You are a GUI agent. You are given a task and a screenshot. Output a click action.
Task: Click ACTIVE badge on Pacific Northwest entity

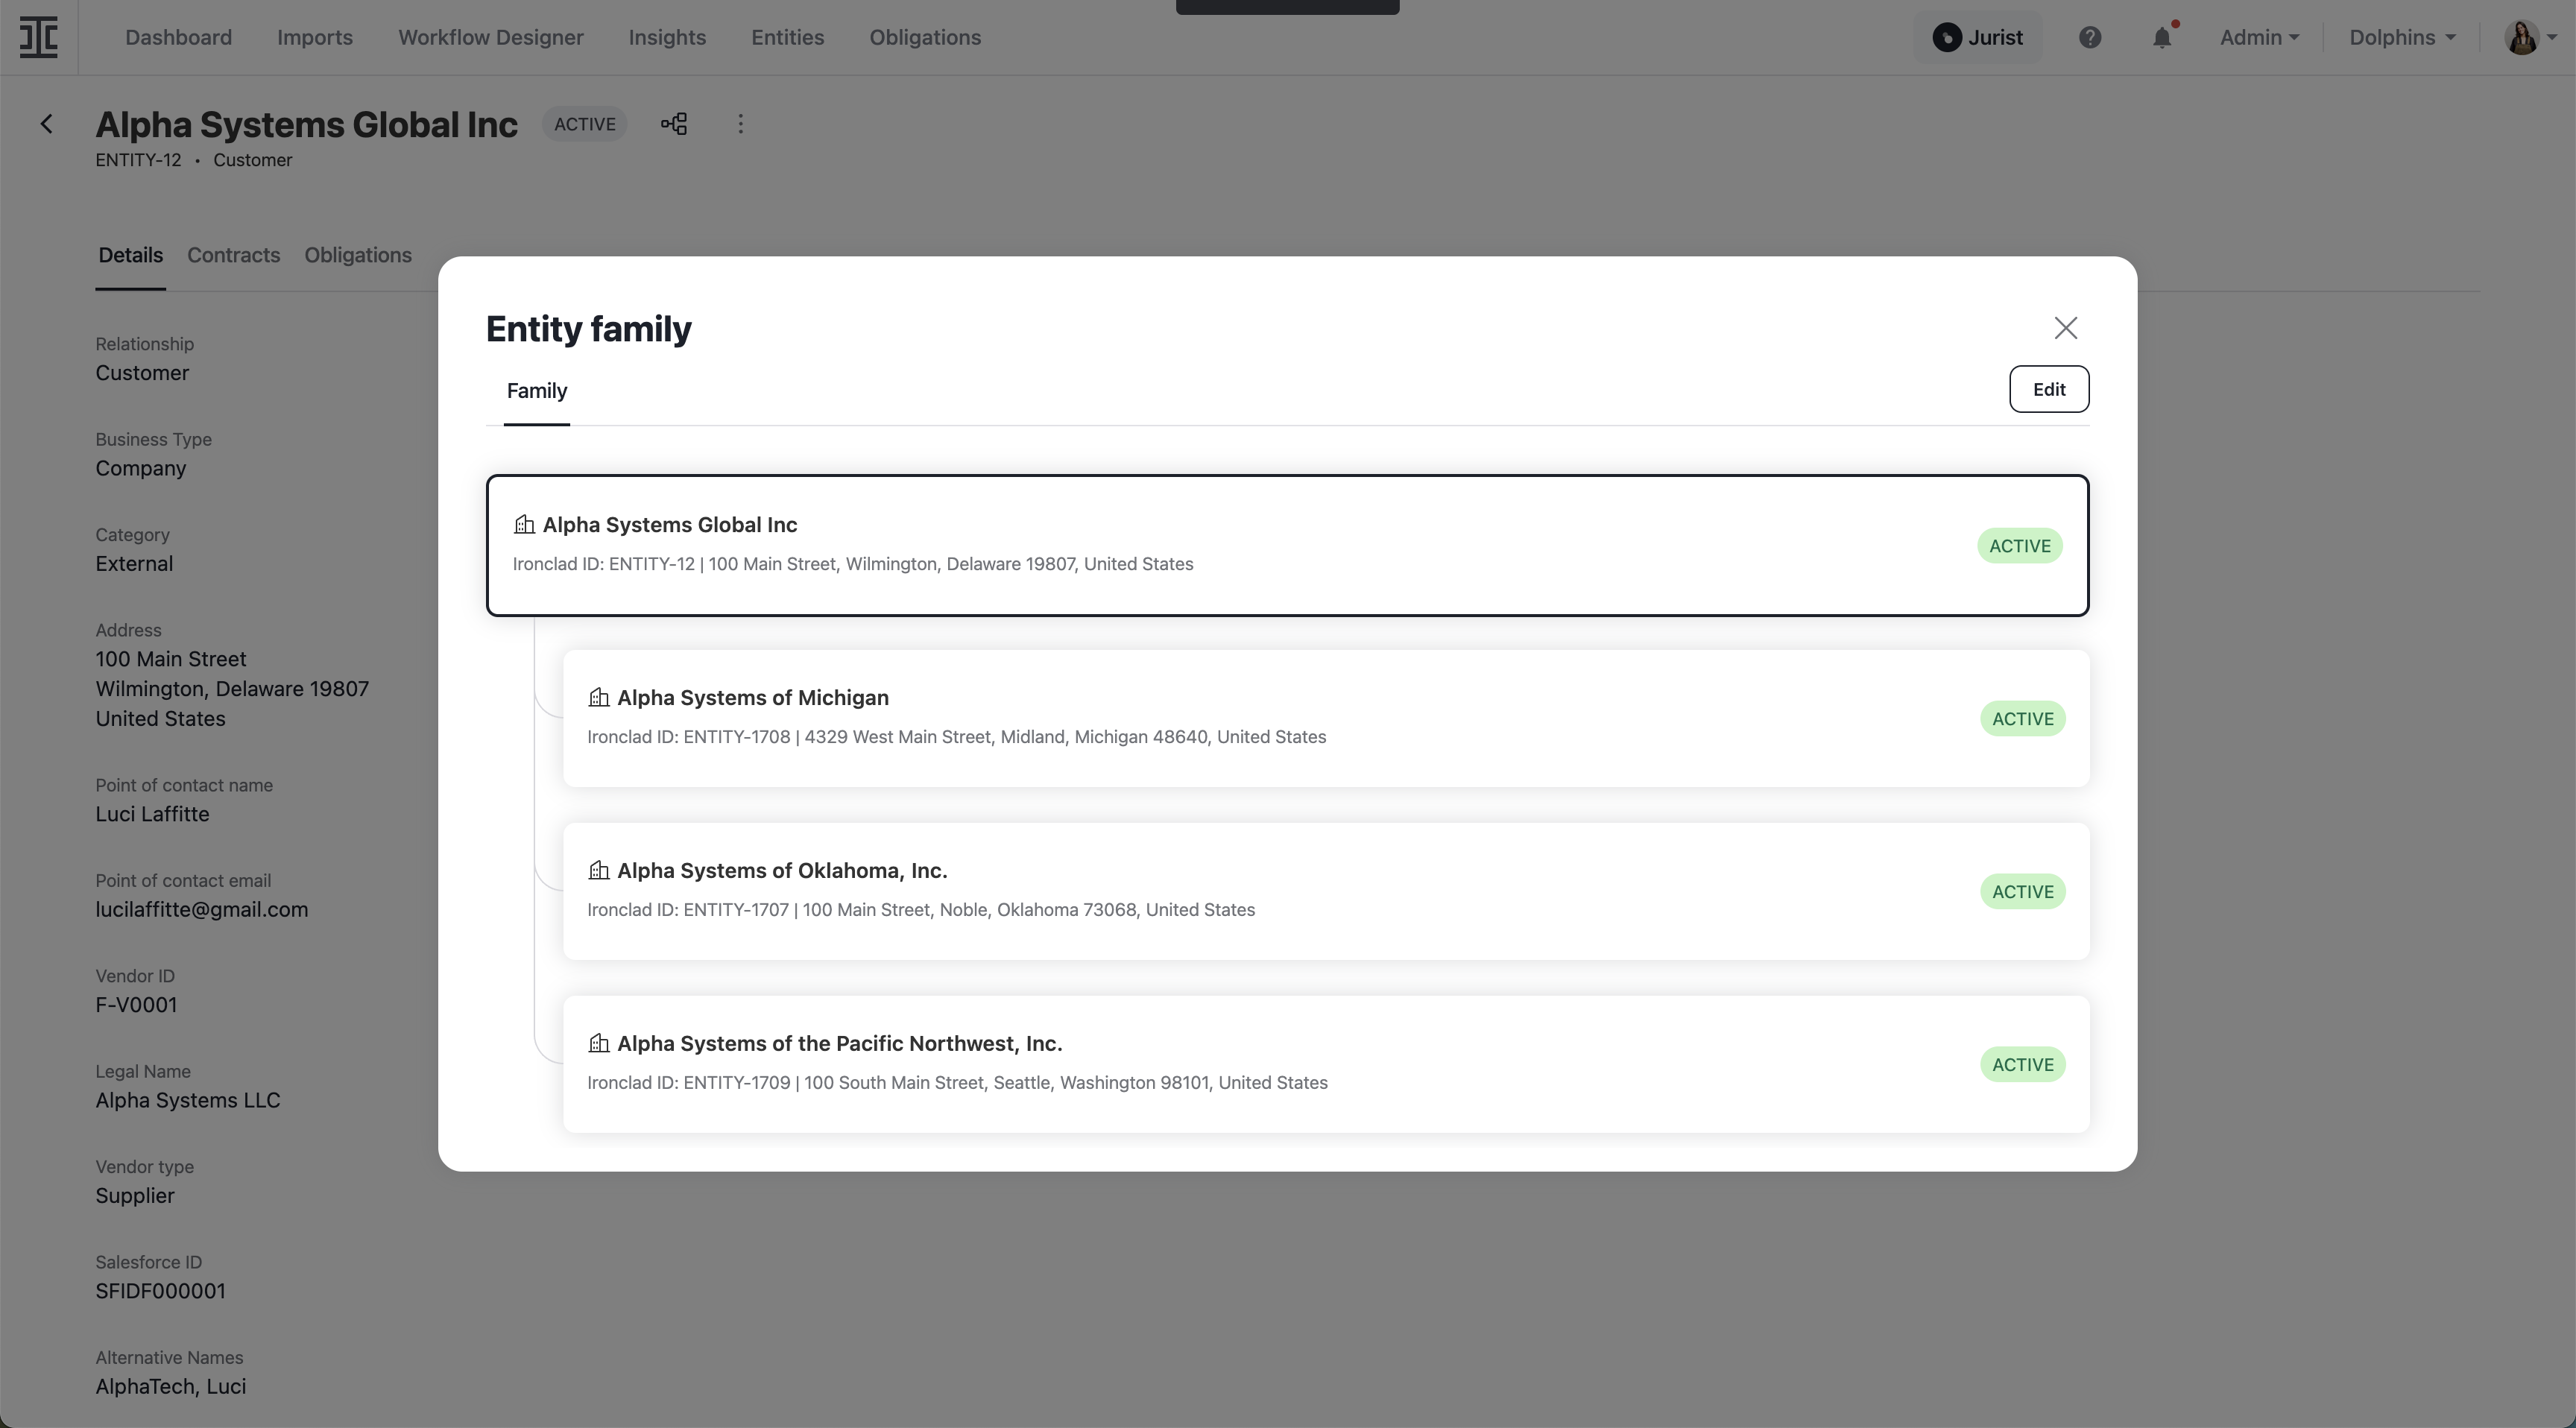point(2023,1065)
